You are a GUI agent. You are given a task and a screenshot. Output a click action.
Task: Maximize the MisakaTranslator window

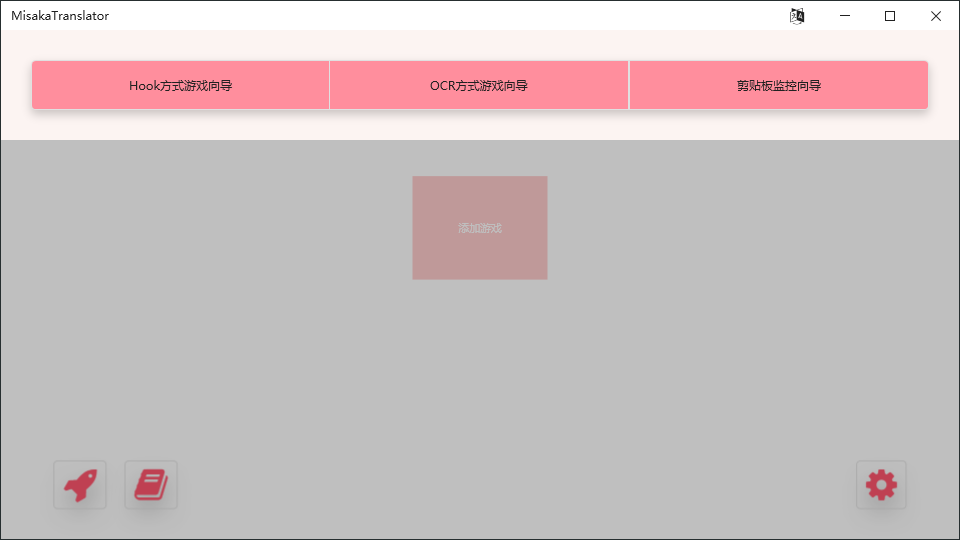click(890, 16)
